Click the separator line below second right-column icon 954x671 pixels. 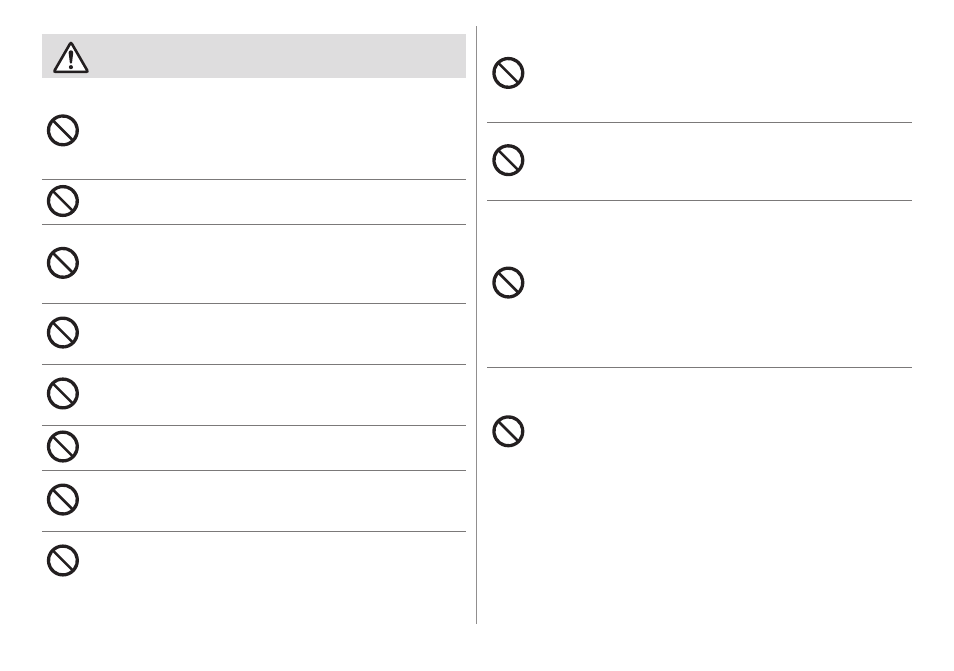coord(699,200)
